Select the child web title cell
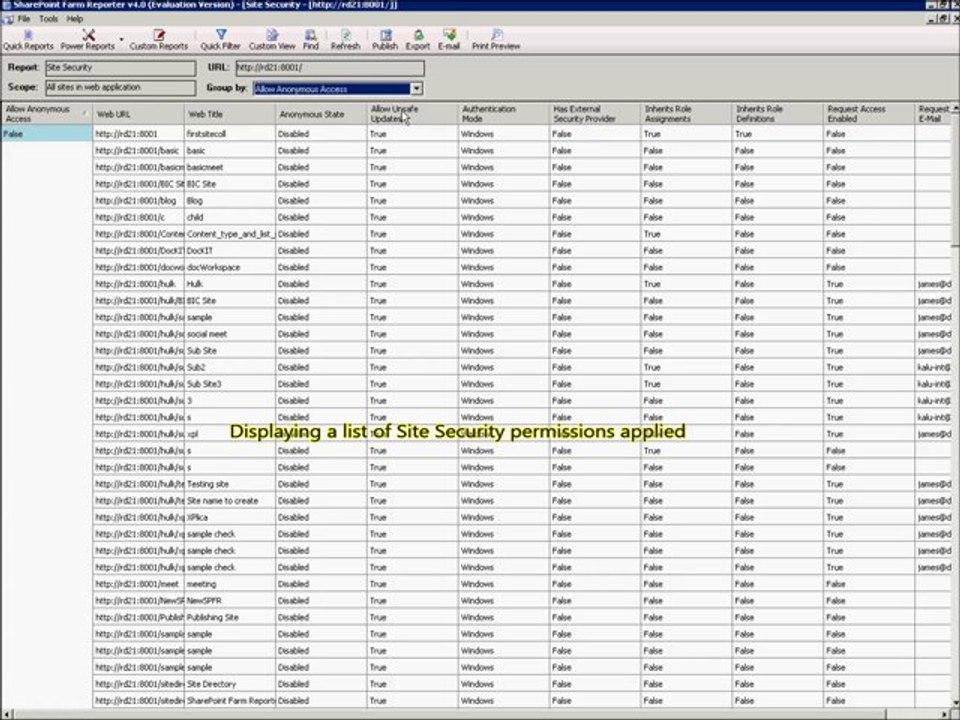Screen dimensions: 960x720 [230, 217]
